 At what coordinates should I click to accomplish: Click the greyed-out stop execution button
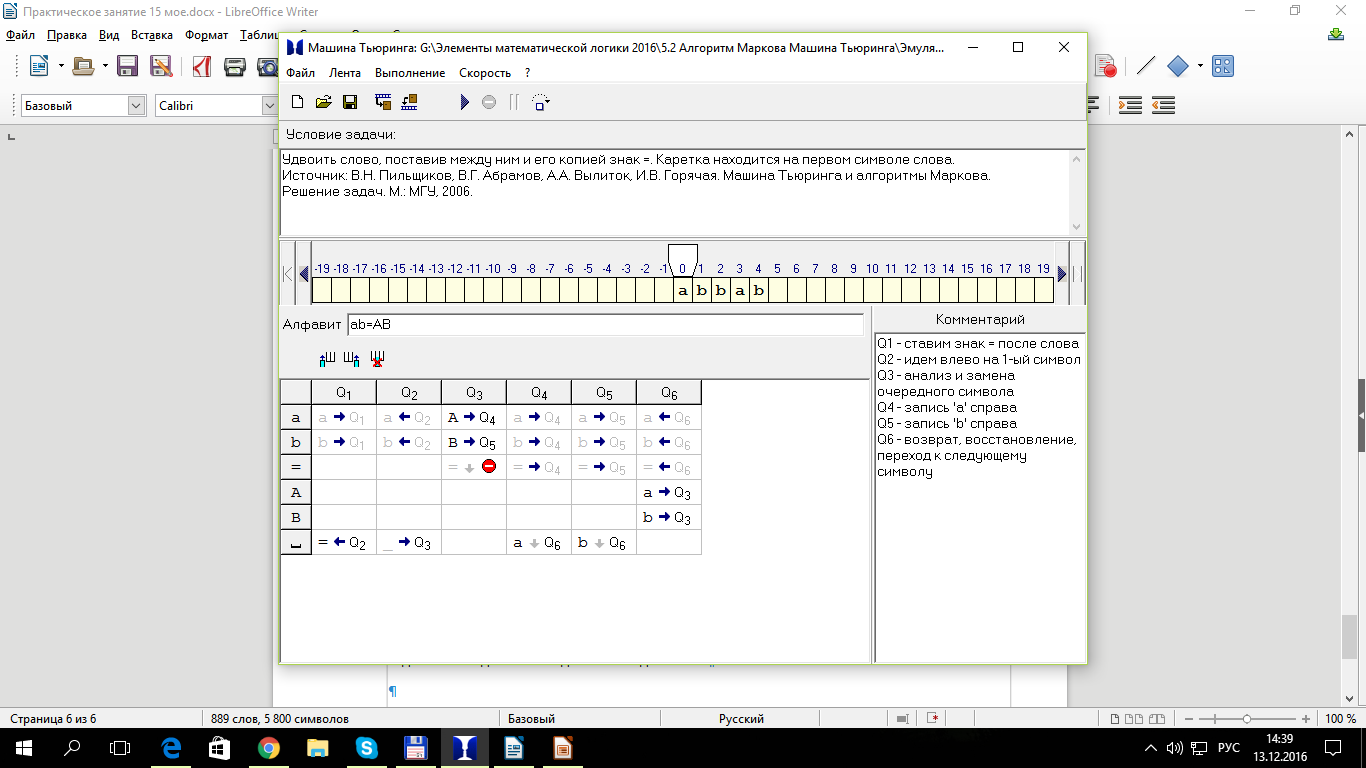tap(489, 102)
